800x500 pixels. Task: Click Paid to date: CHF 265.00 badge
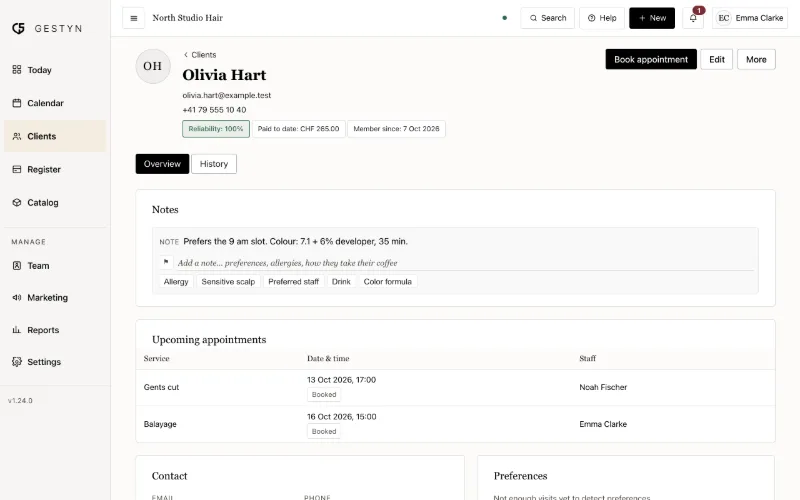coord(298,129)
